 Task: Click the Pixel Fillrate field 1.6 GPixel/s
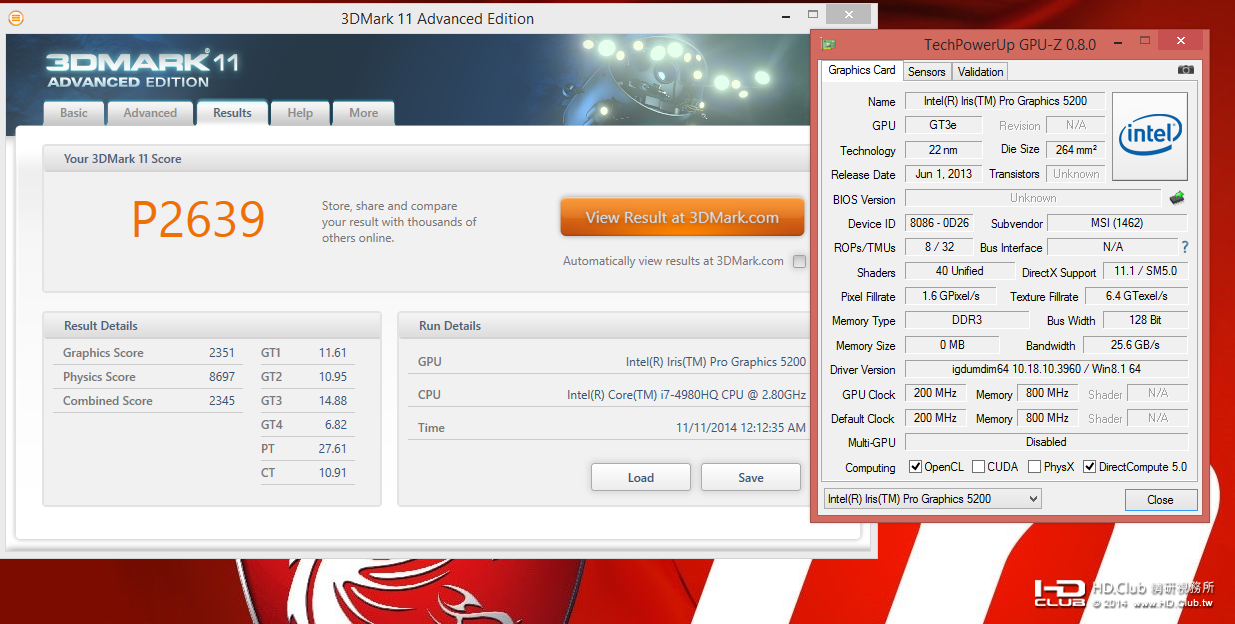click(x=950, y=296)
